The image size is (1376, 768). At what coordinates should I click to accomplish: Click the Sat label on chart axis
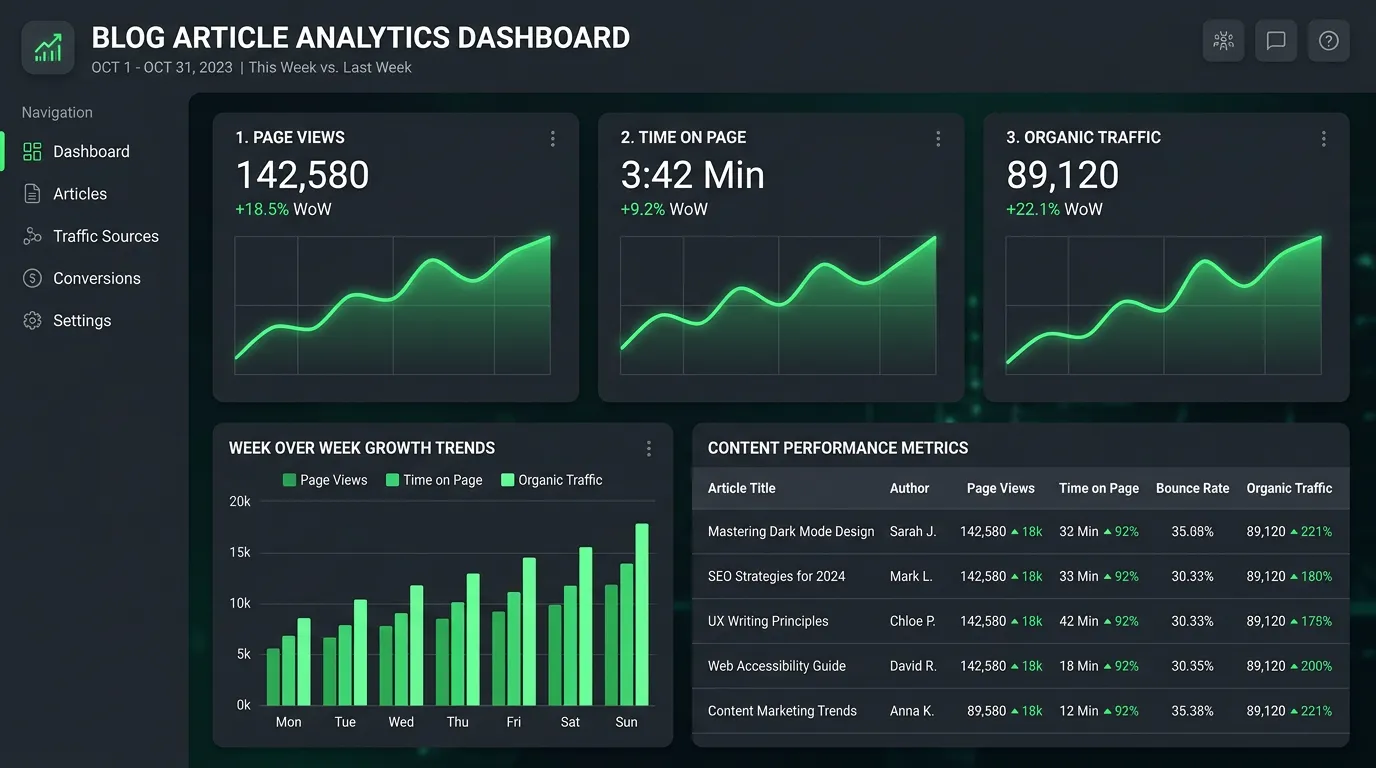[570, 722]
